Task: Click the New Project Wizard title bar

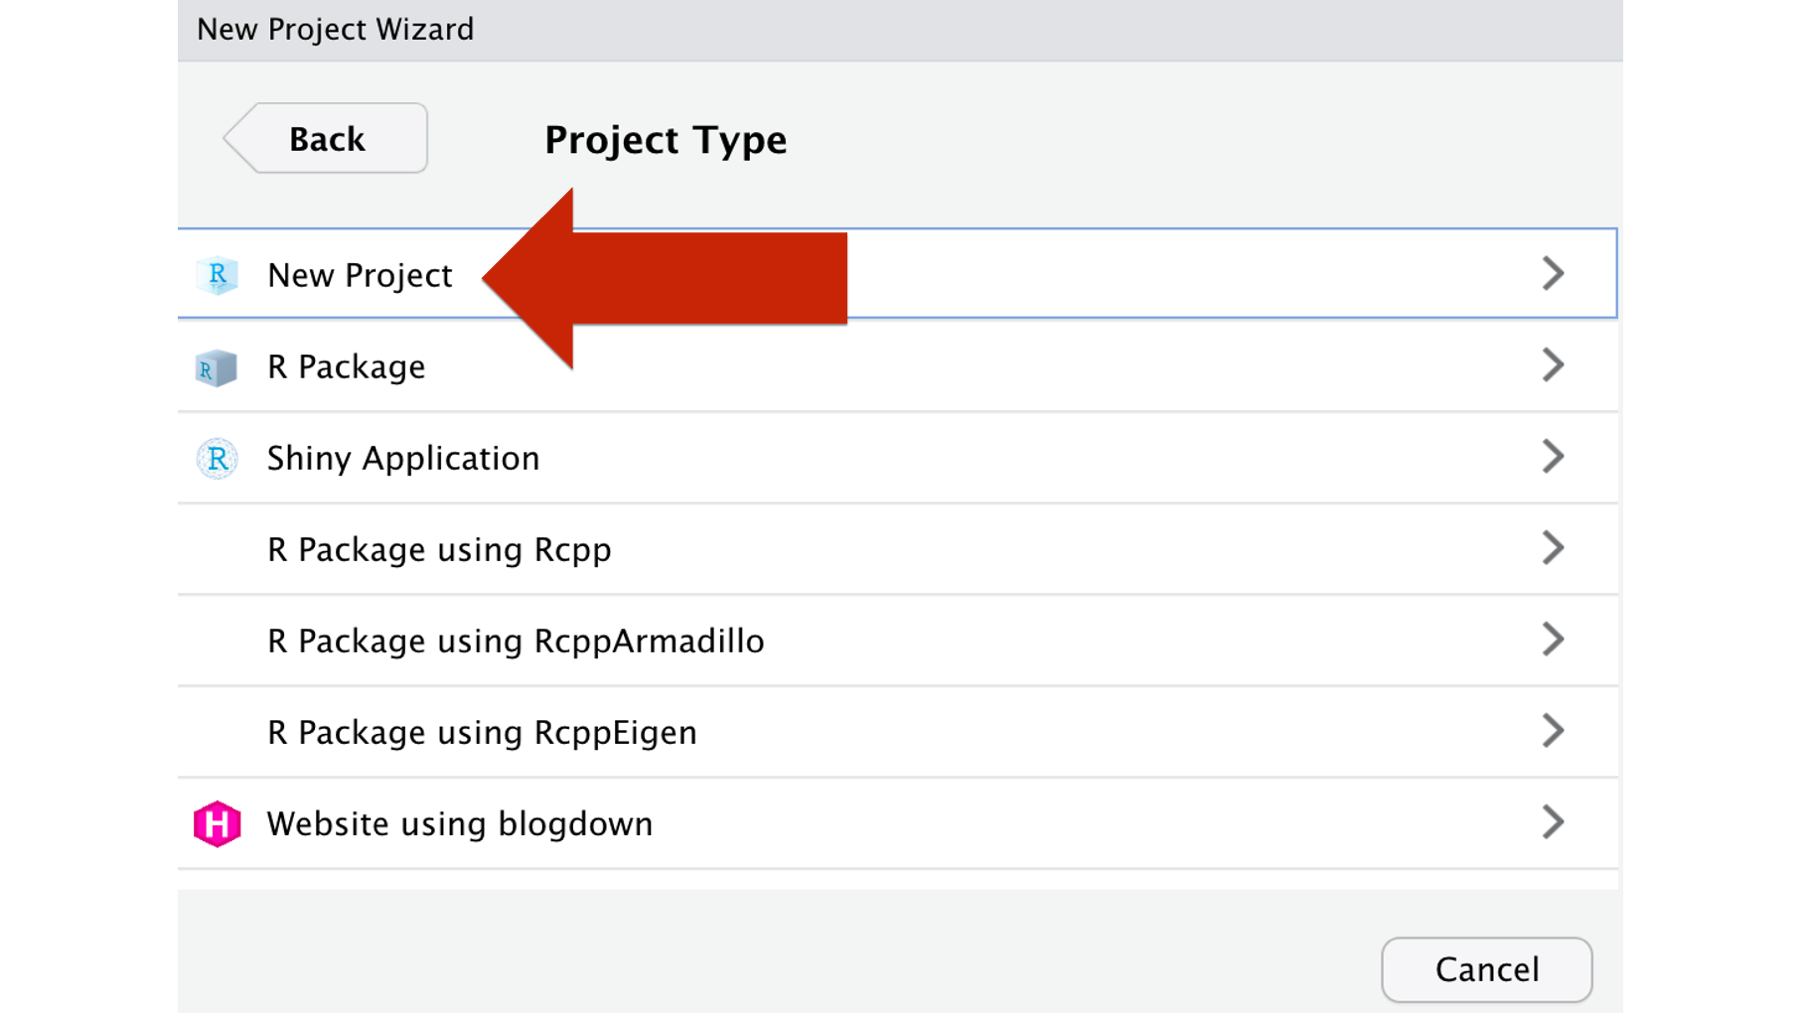Action: click(900, 30)
